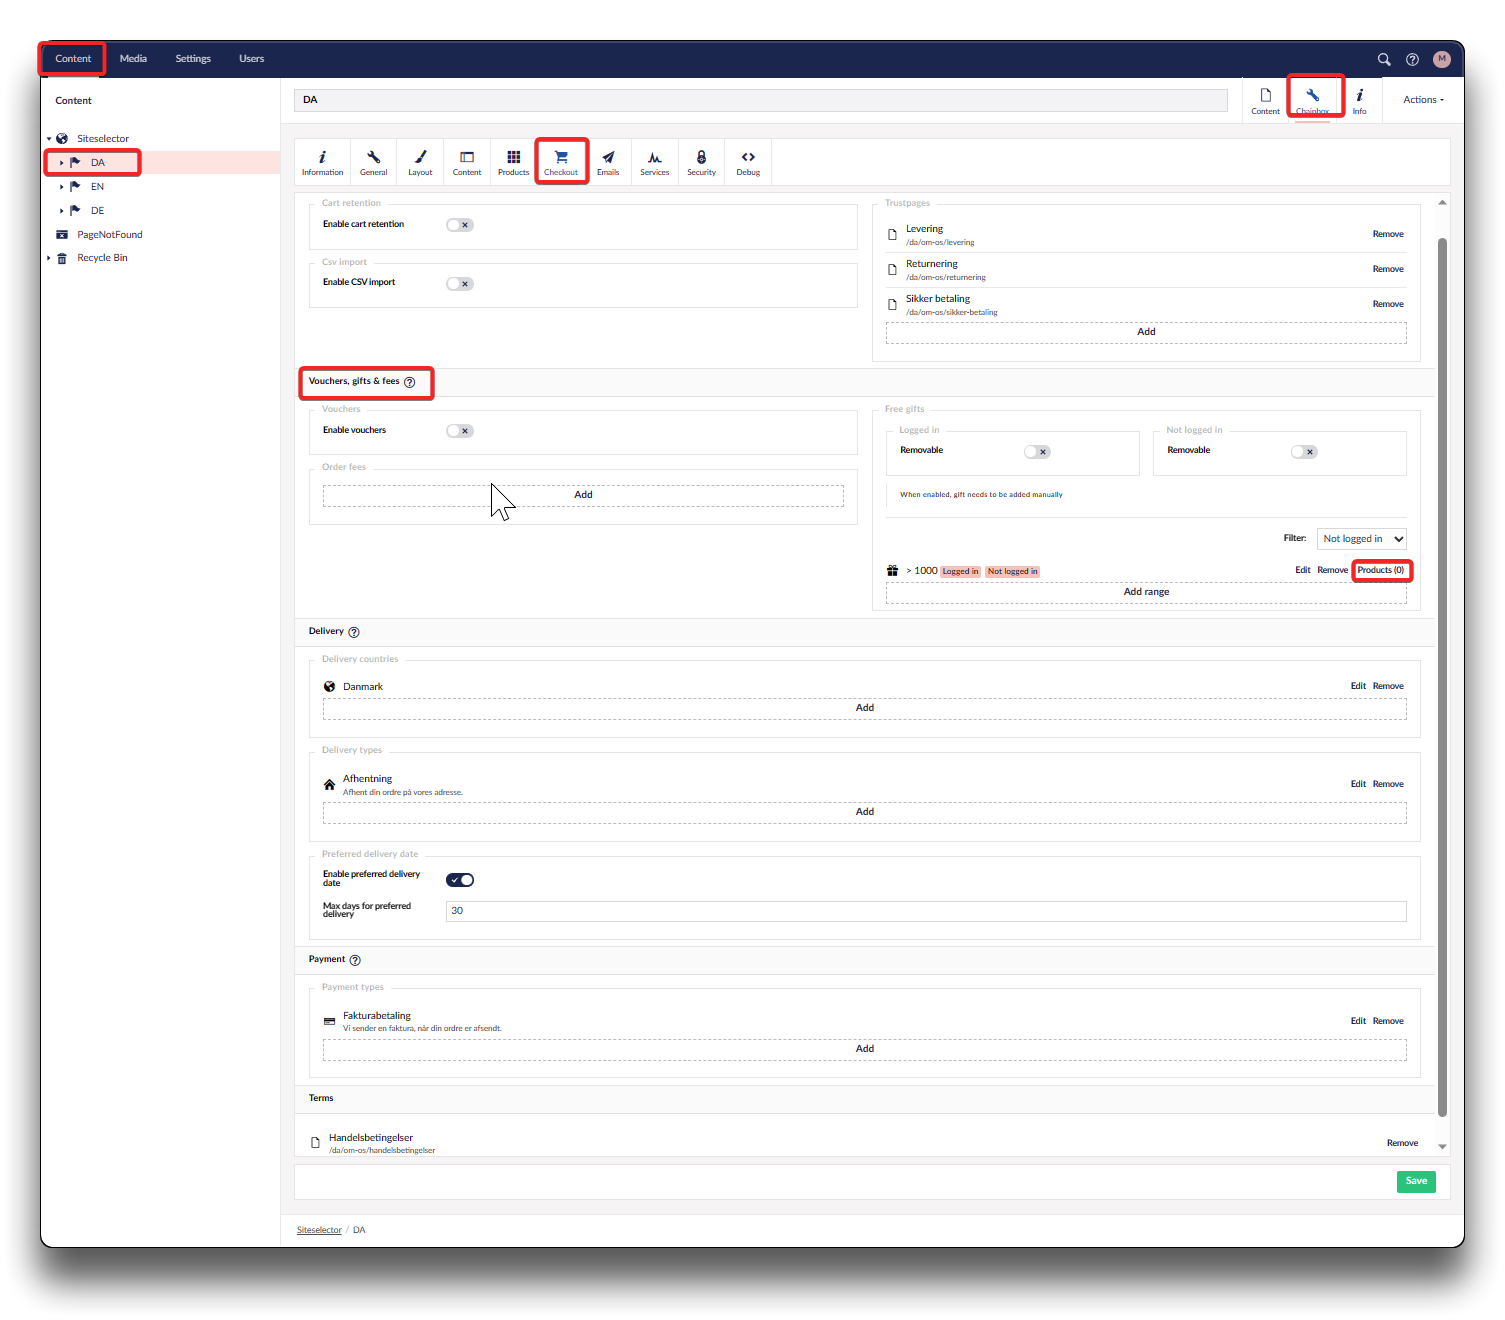
Task: Switch to the Settings section
Action: click(x=193, y=59)
